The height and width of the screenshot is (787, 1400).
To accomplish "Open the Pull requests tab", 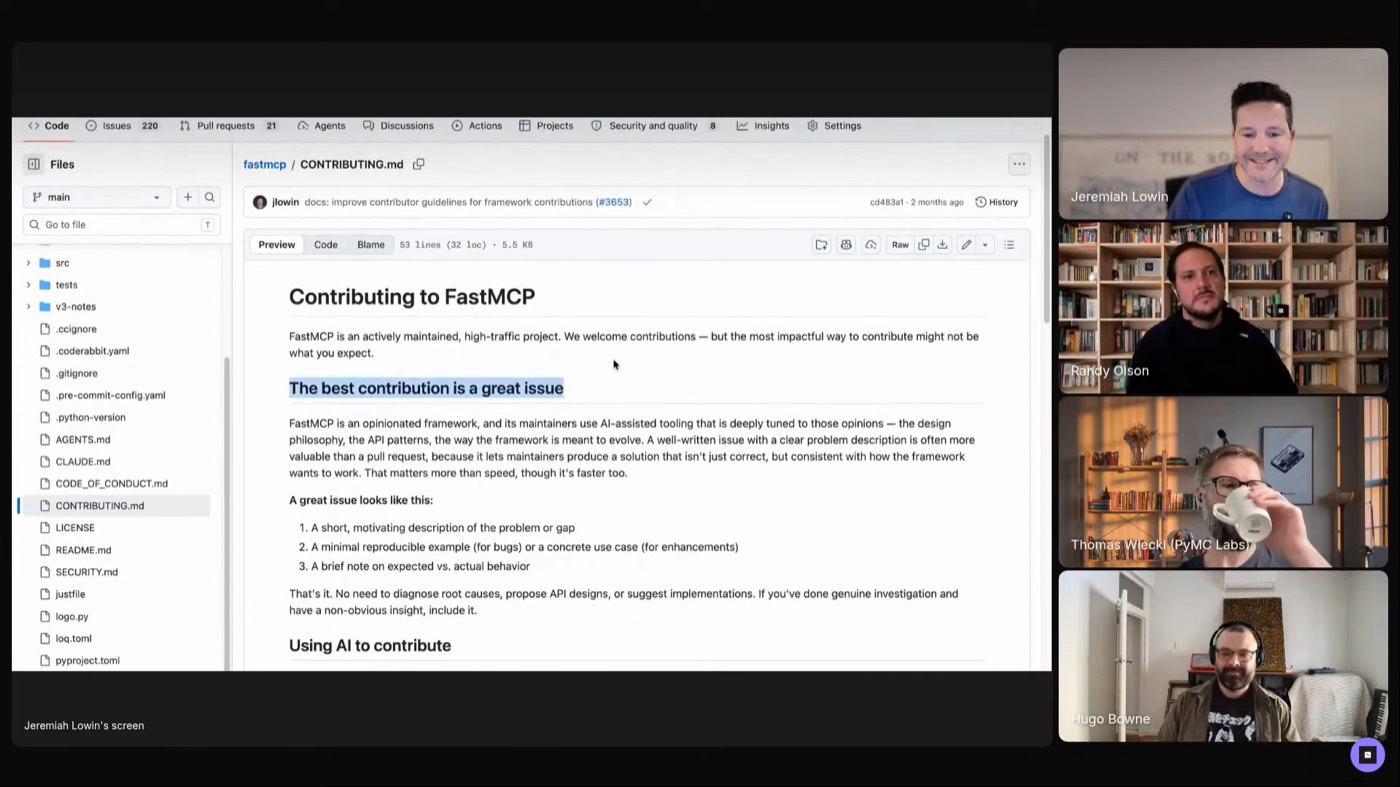I will point(229,126).
